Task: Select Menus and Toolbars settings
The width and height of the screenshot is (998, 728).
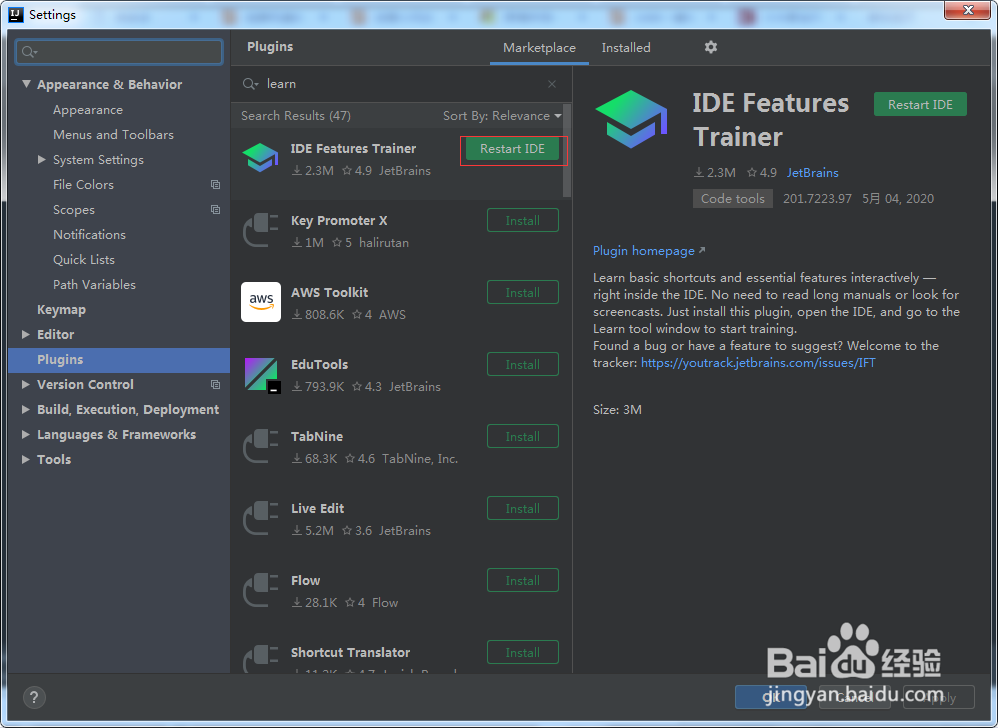Action: pyautogui.click(x=113, y=134)
